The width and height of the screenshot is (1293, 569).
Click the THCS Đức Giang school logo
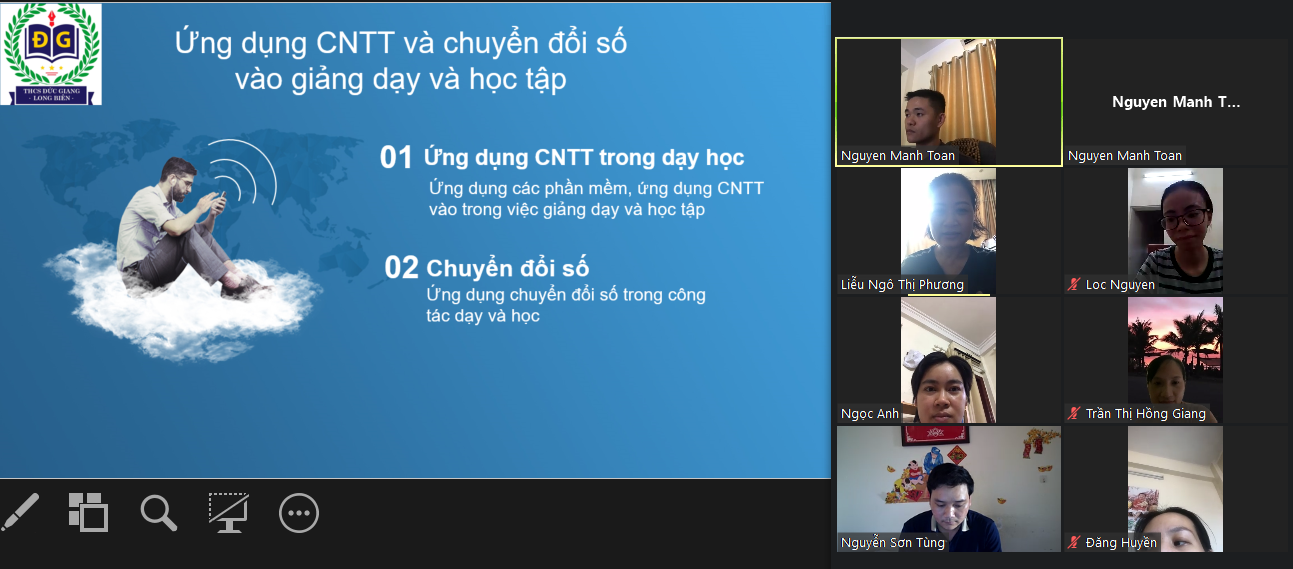51,54
